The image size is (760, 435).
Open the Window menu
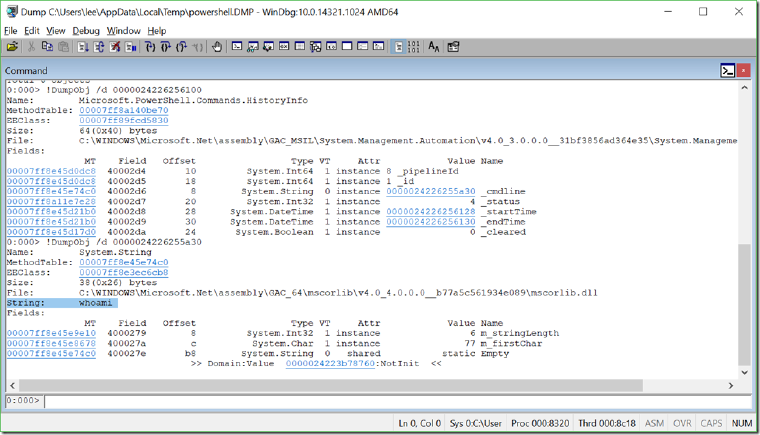pyautogui.click(x=124, y=31)
